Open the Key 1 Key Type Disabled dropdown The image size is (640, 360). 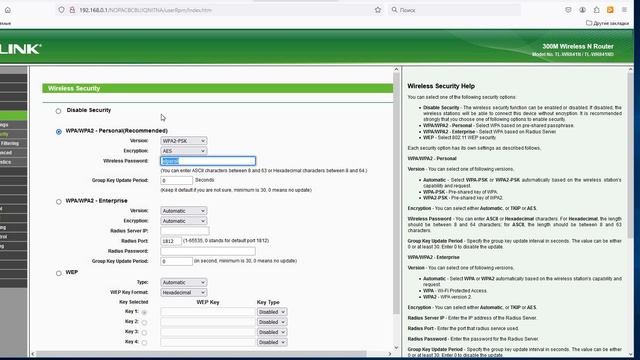click(272, 312)
